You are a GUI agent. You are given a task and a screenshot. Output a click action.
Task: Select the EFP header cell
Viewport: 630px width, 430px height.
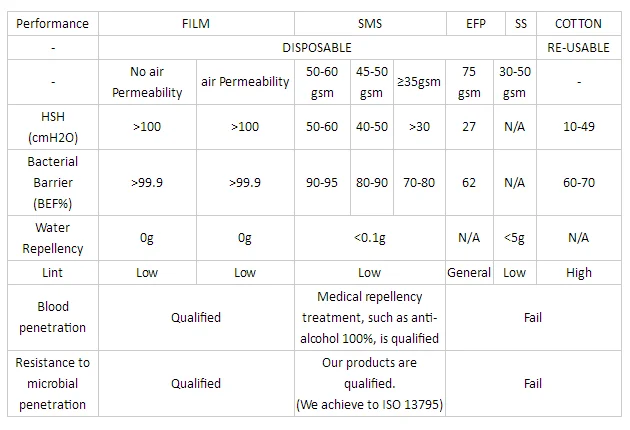475,23
